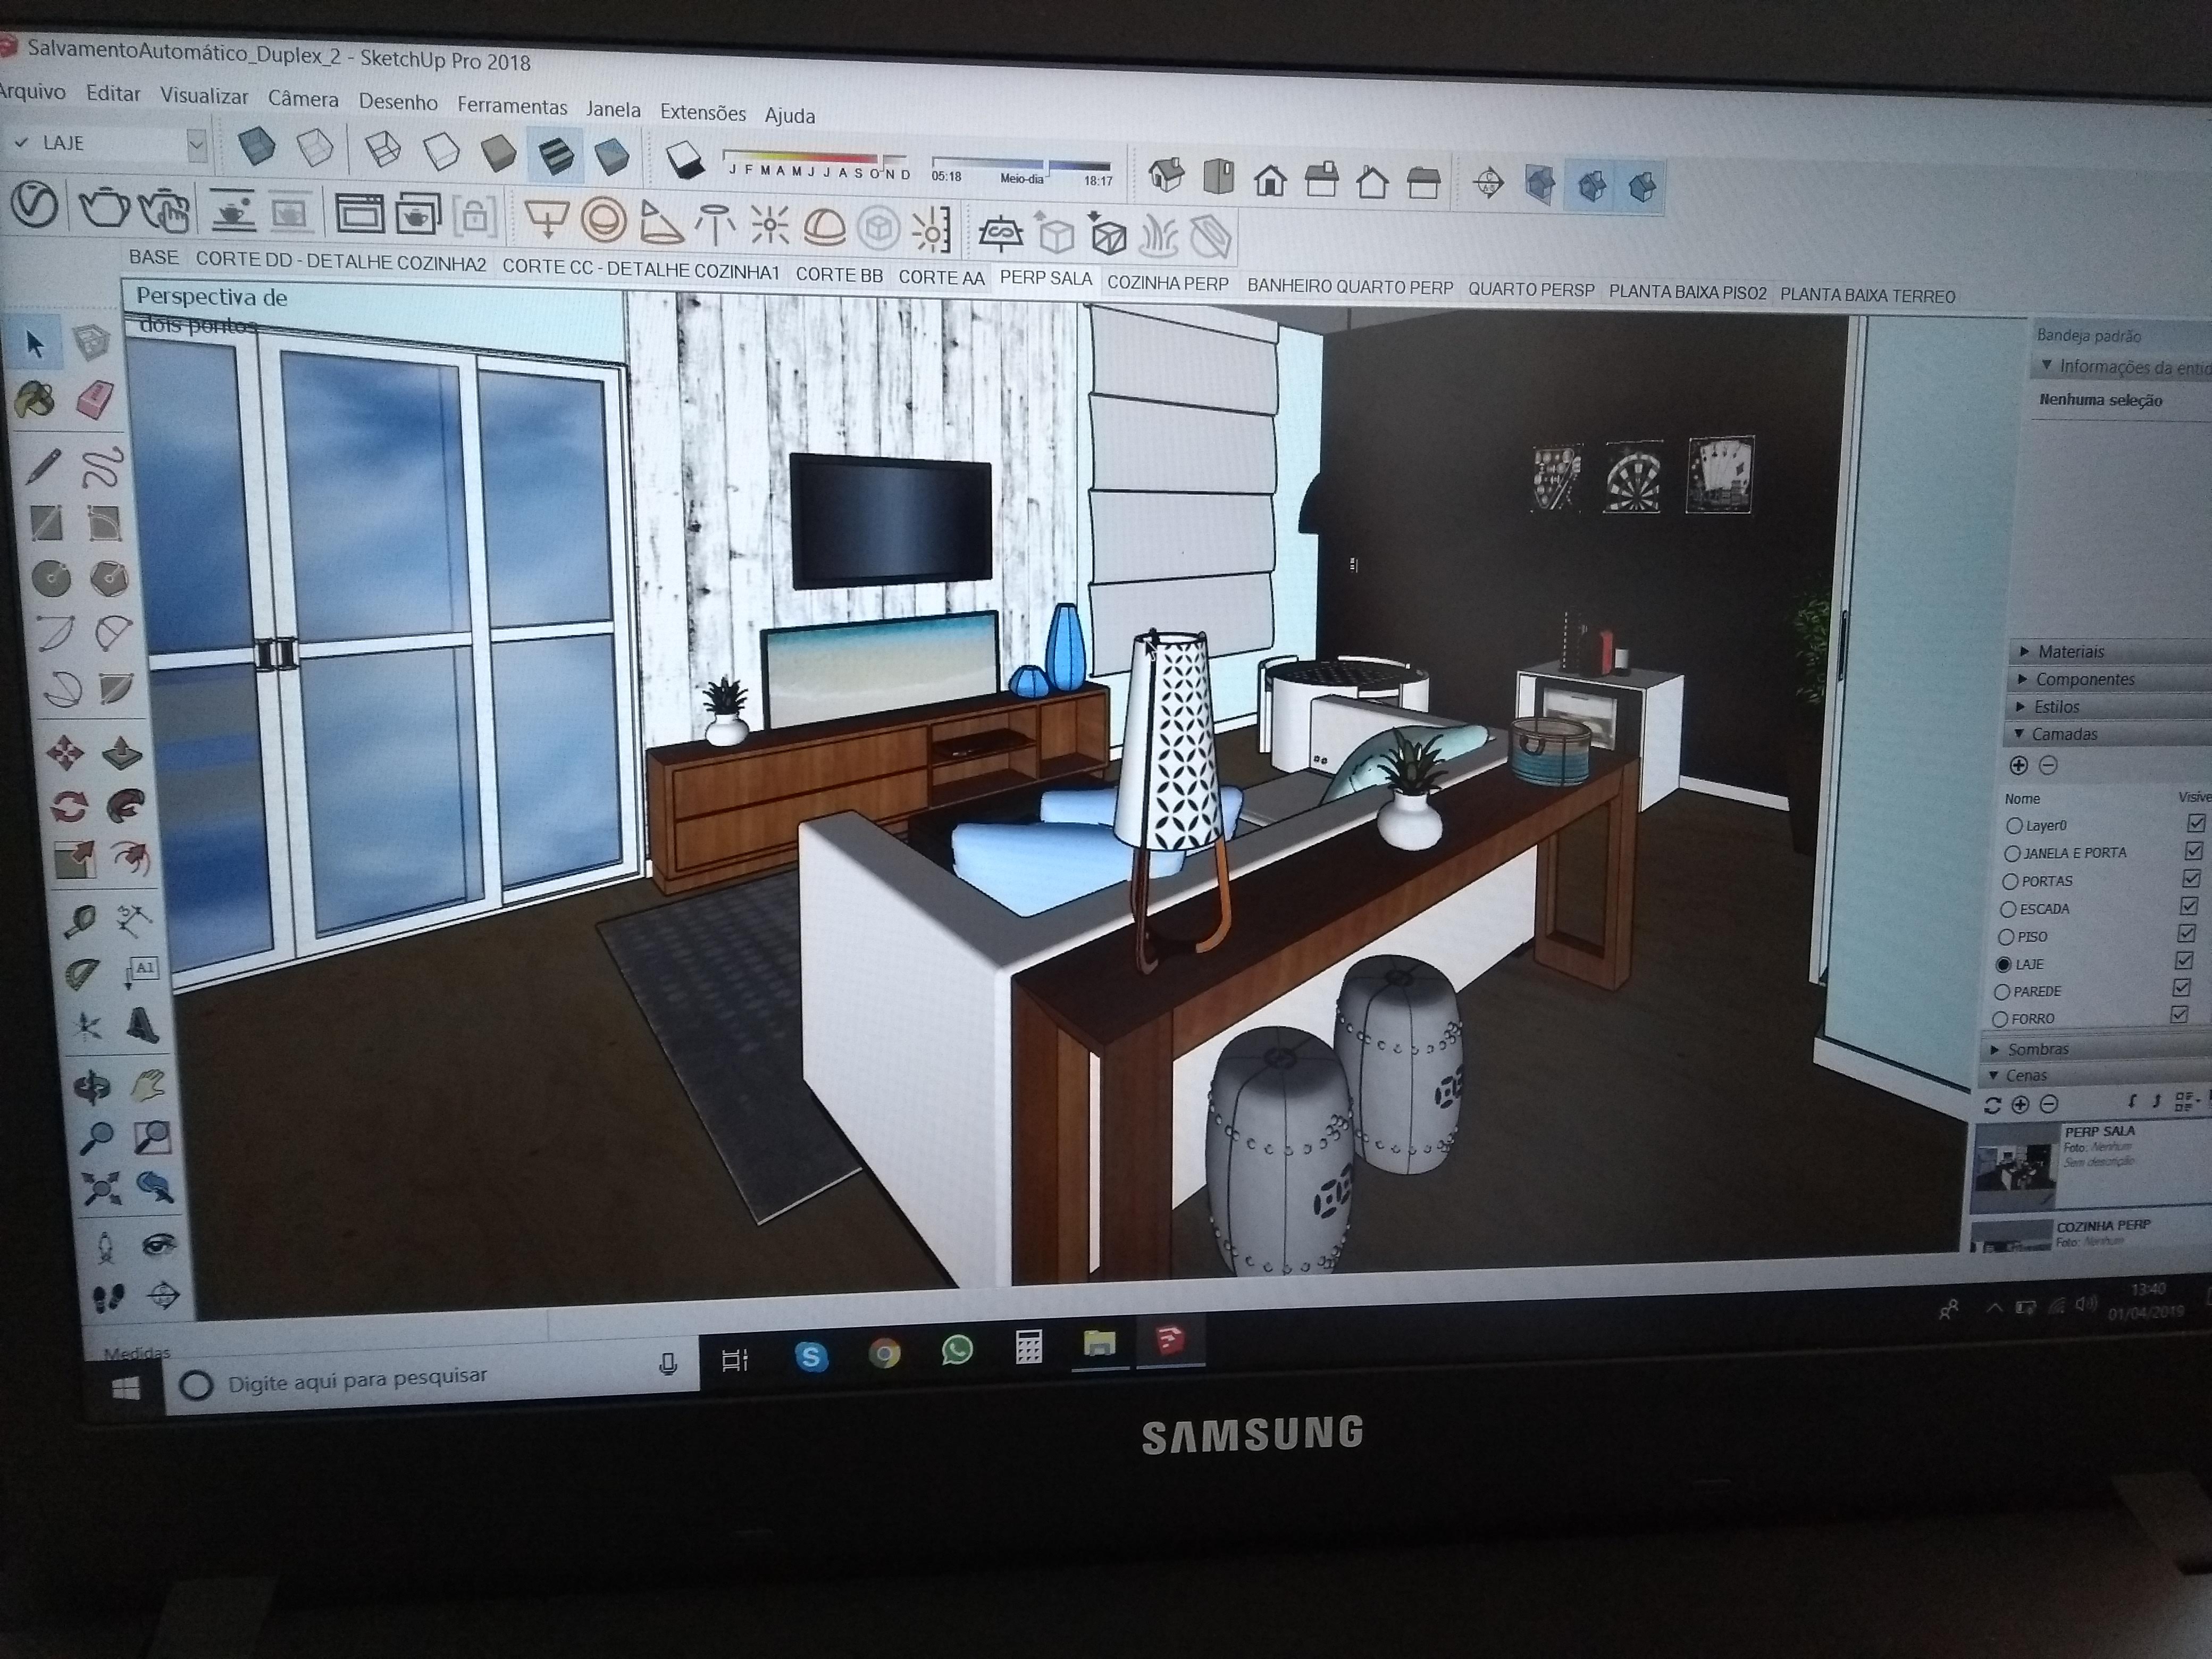Go to PLANTA BAIXA TERREO scene tab
This screenshot has height=1659, width=2212.
click(1867, 295)
